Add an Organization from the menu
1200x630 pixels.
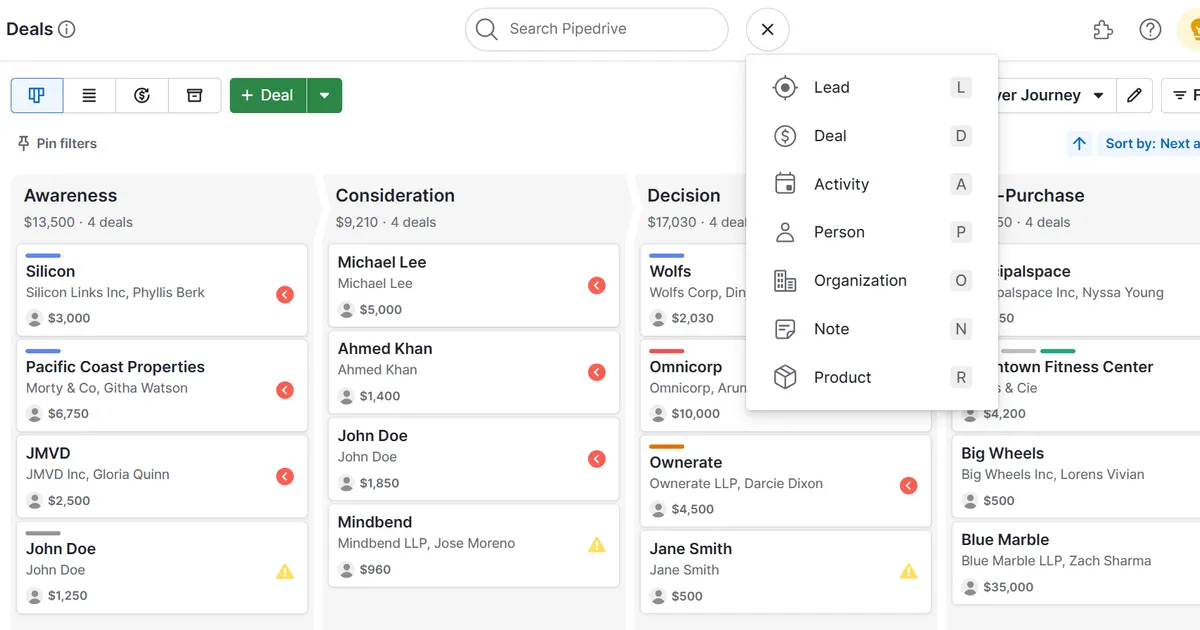(x=872, y=281)
